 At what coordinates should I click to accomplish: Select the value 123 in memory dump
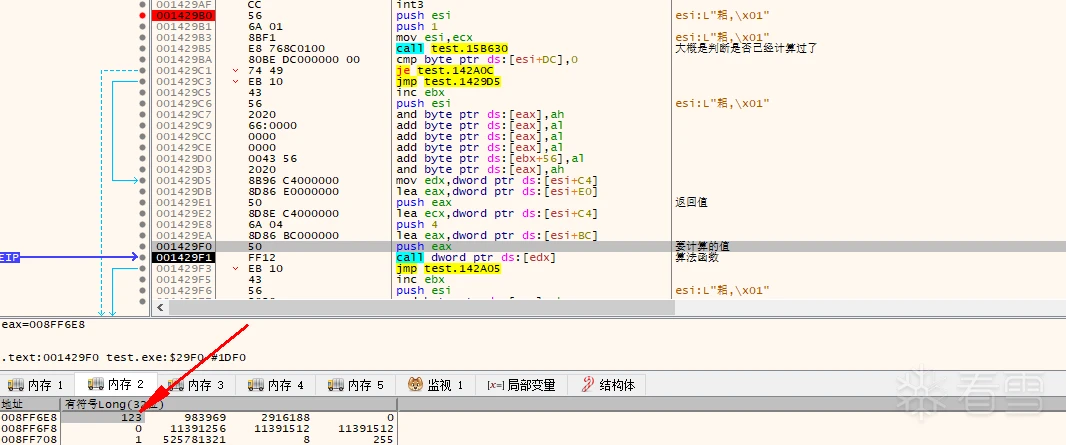coord(130,416)
